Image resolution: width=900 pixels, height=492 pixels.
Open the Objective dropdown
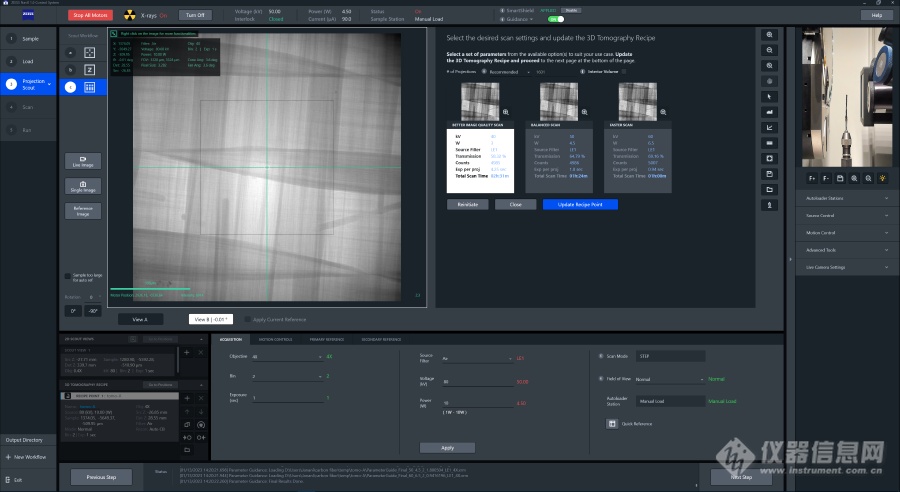[x=287, y=357]
